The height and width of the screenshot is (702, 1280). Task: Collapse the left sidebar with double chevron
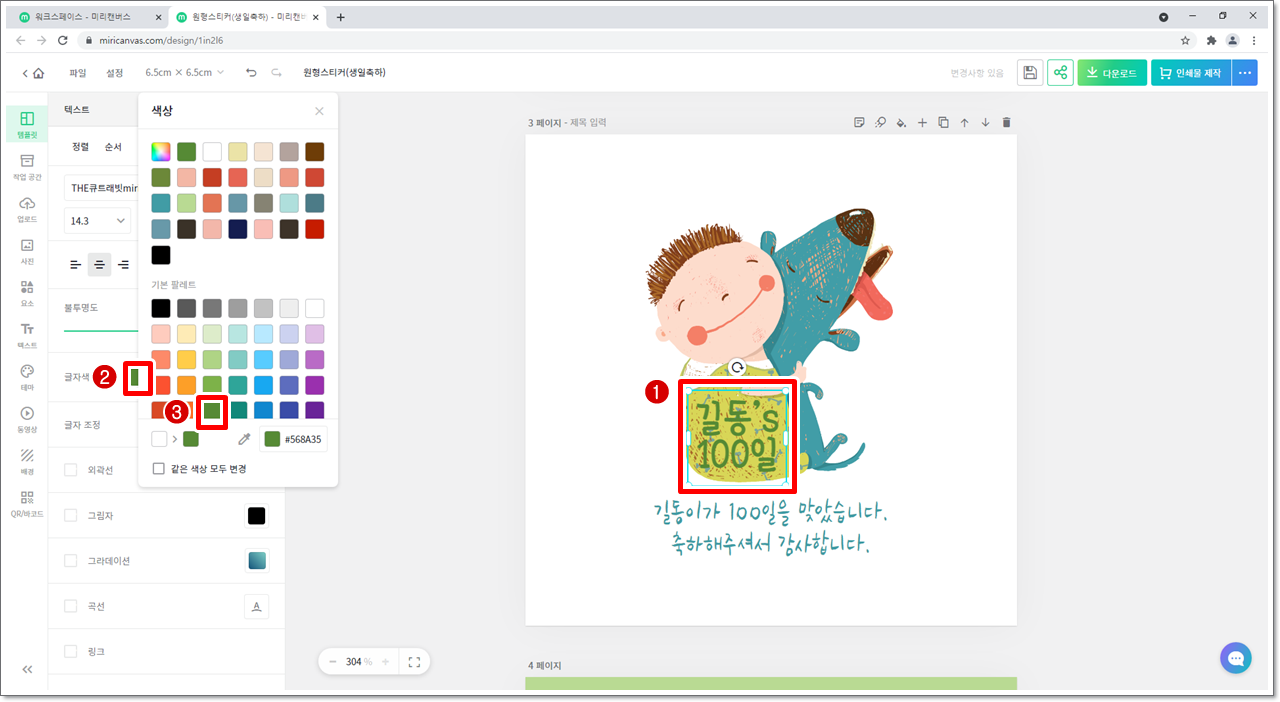point(27,669)
